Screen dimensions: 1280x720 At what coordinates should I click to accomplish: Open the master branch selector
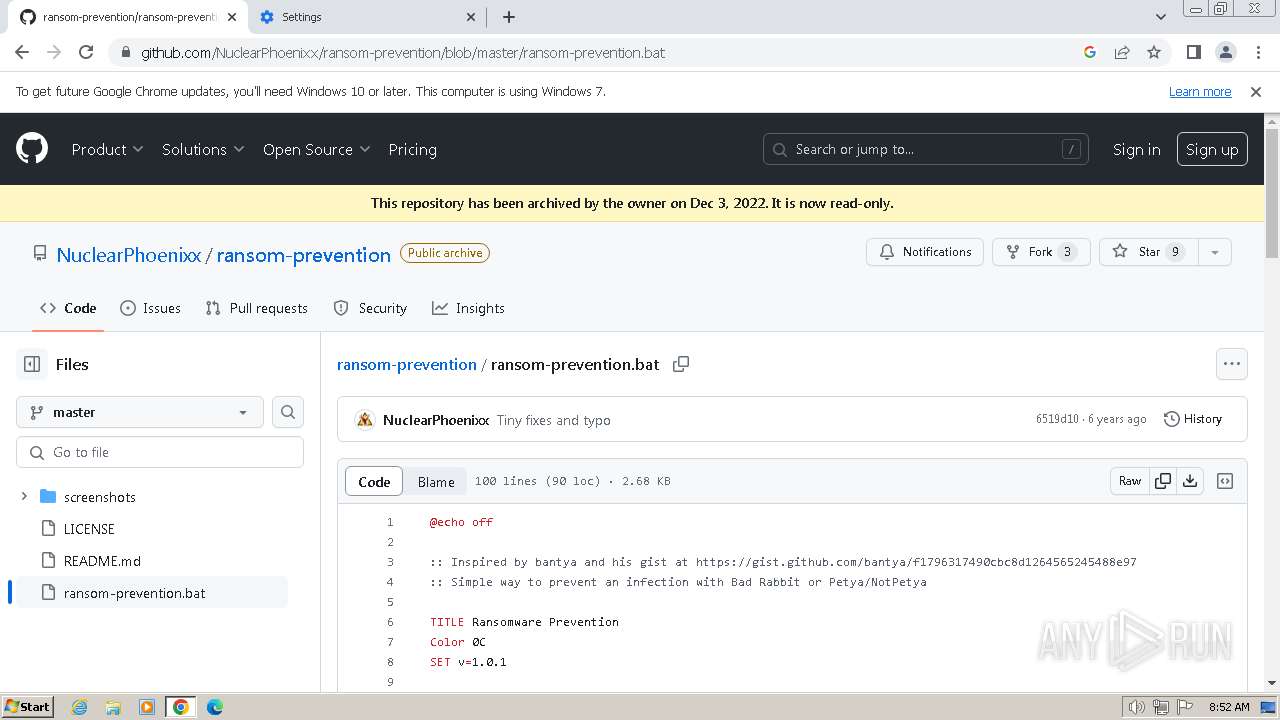click(x=140, y=412)
